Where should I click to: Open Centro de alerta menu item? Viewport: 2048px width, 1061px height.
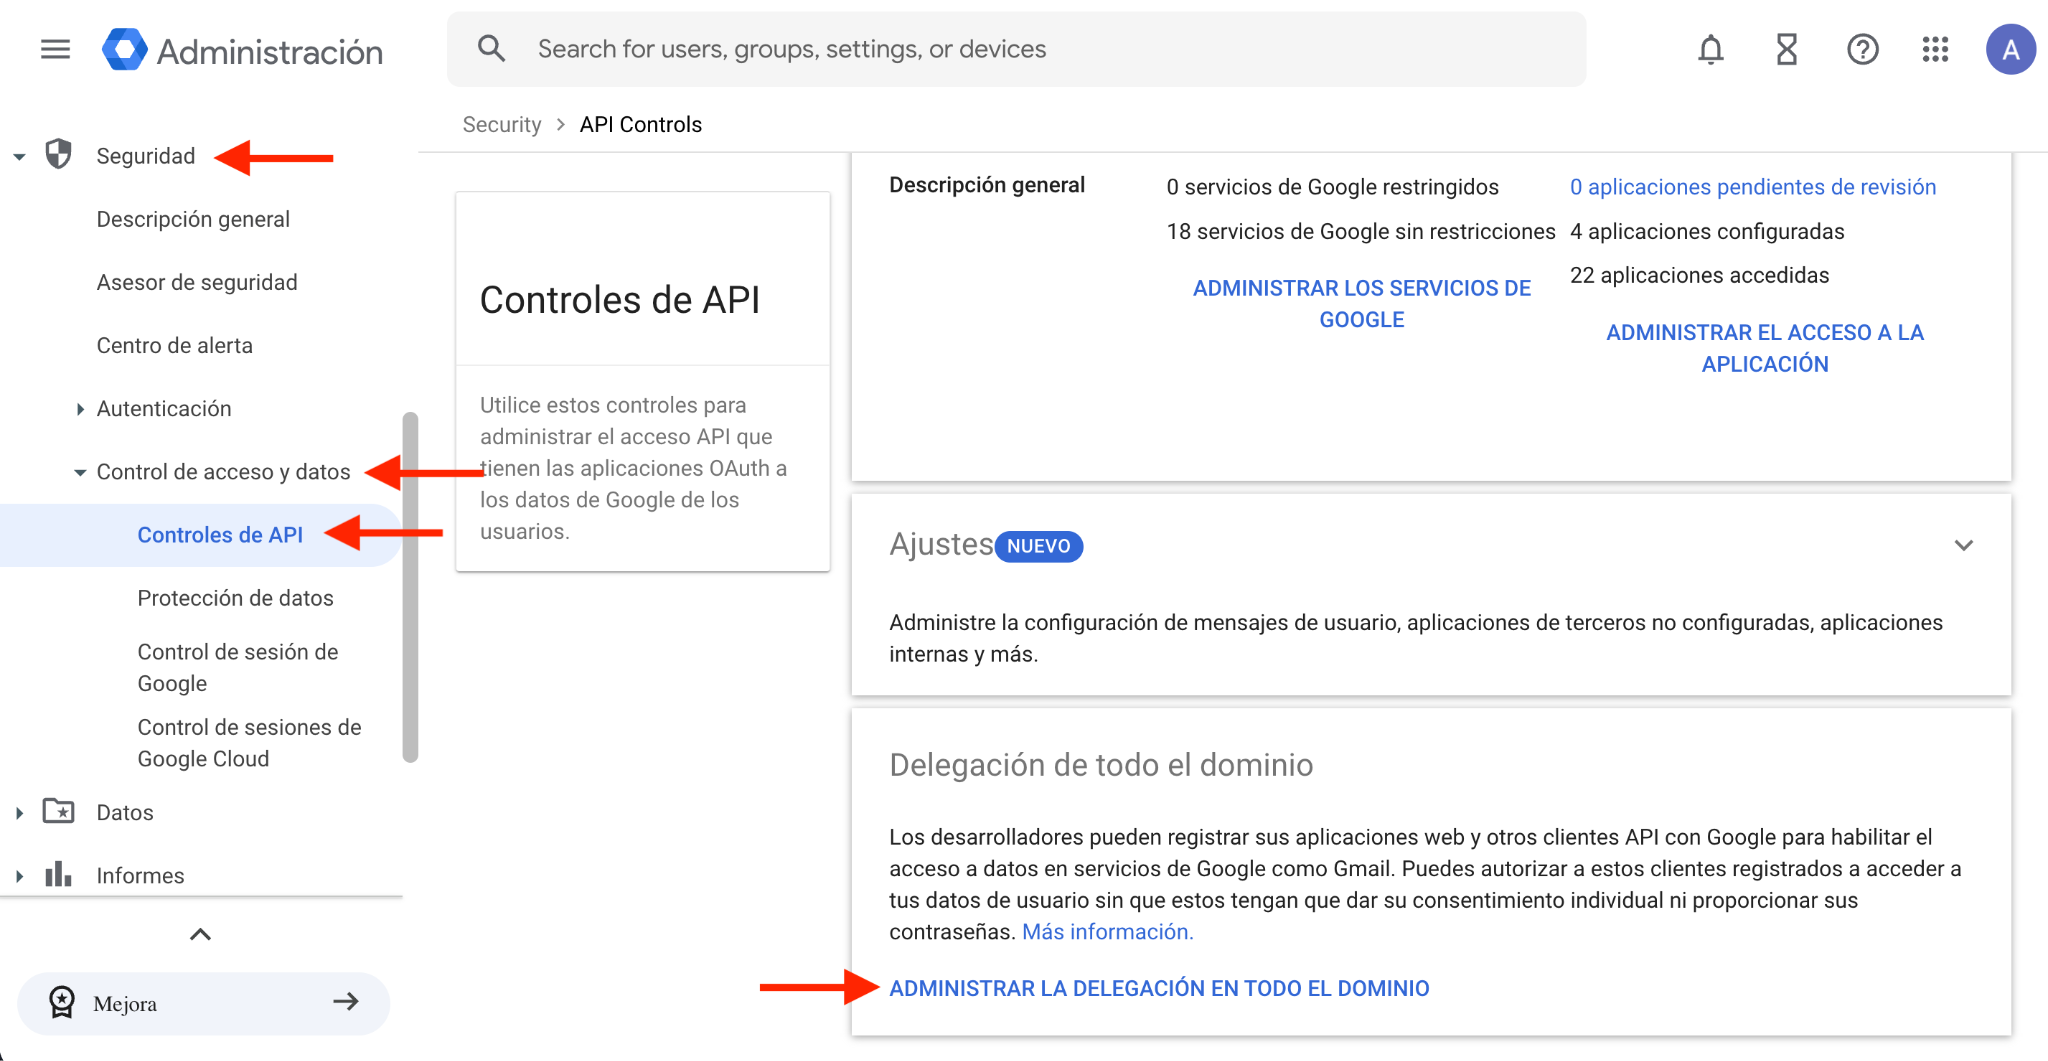pos(174,346)
